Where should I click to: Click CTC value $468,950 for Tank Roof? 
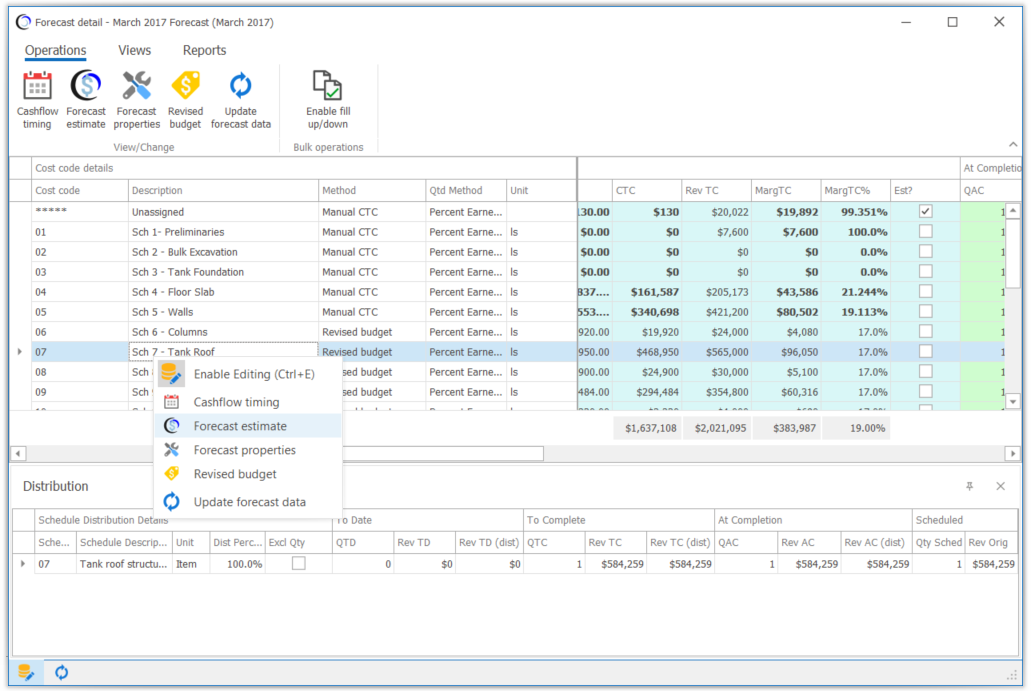[x=647, y=352]
